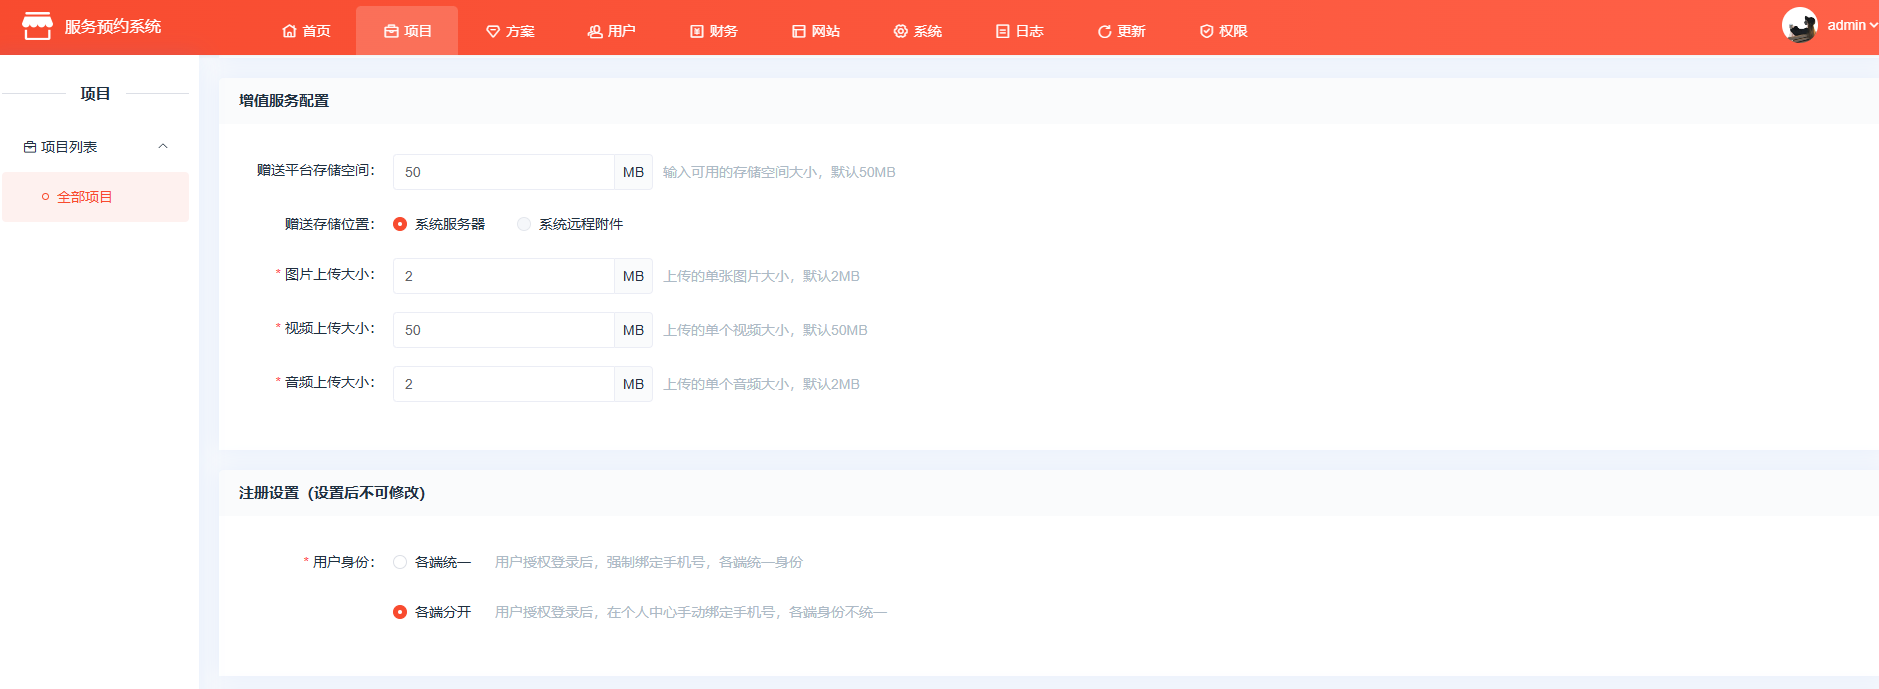1879x689 pixels.
Task: Click the gear icon beside 系统
Action: [x=900, y=32]
